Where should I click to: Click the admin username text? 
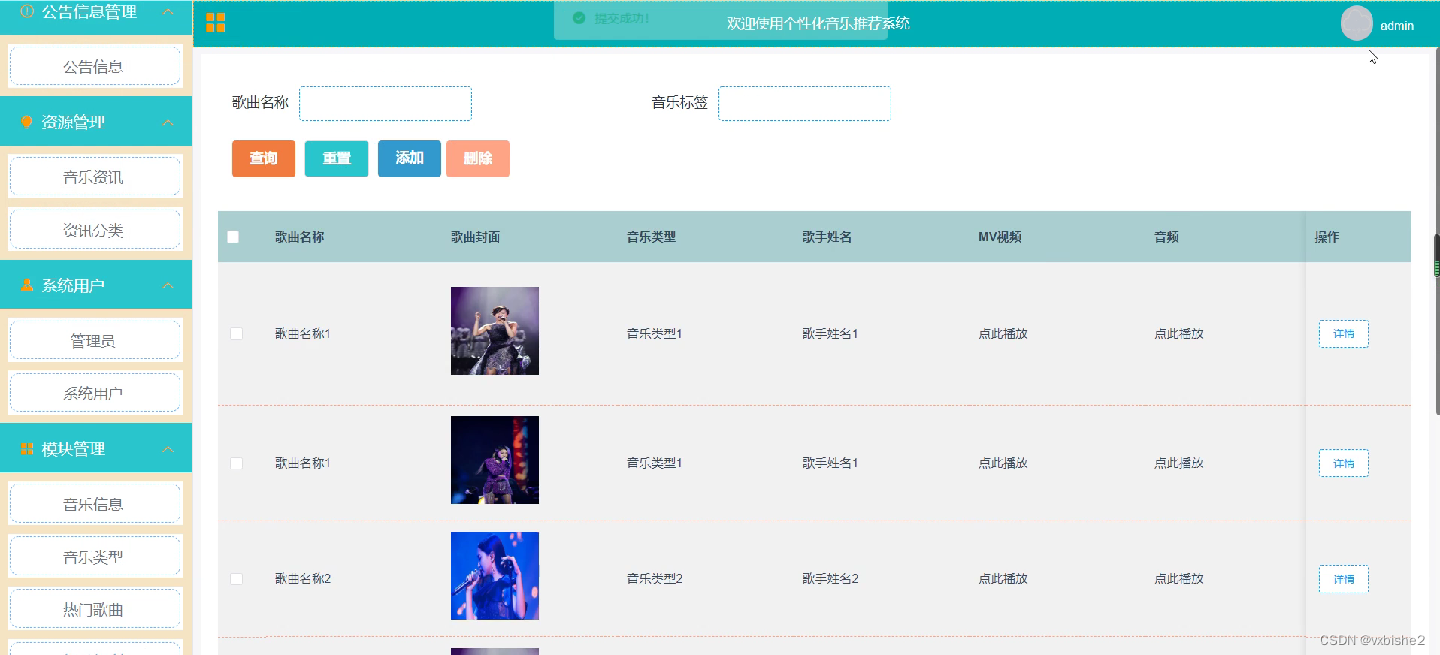click(1397, 25)
